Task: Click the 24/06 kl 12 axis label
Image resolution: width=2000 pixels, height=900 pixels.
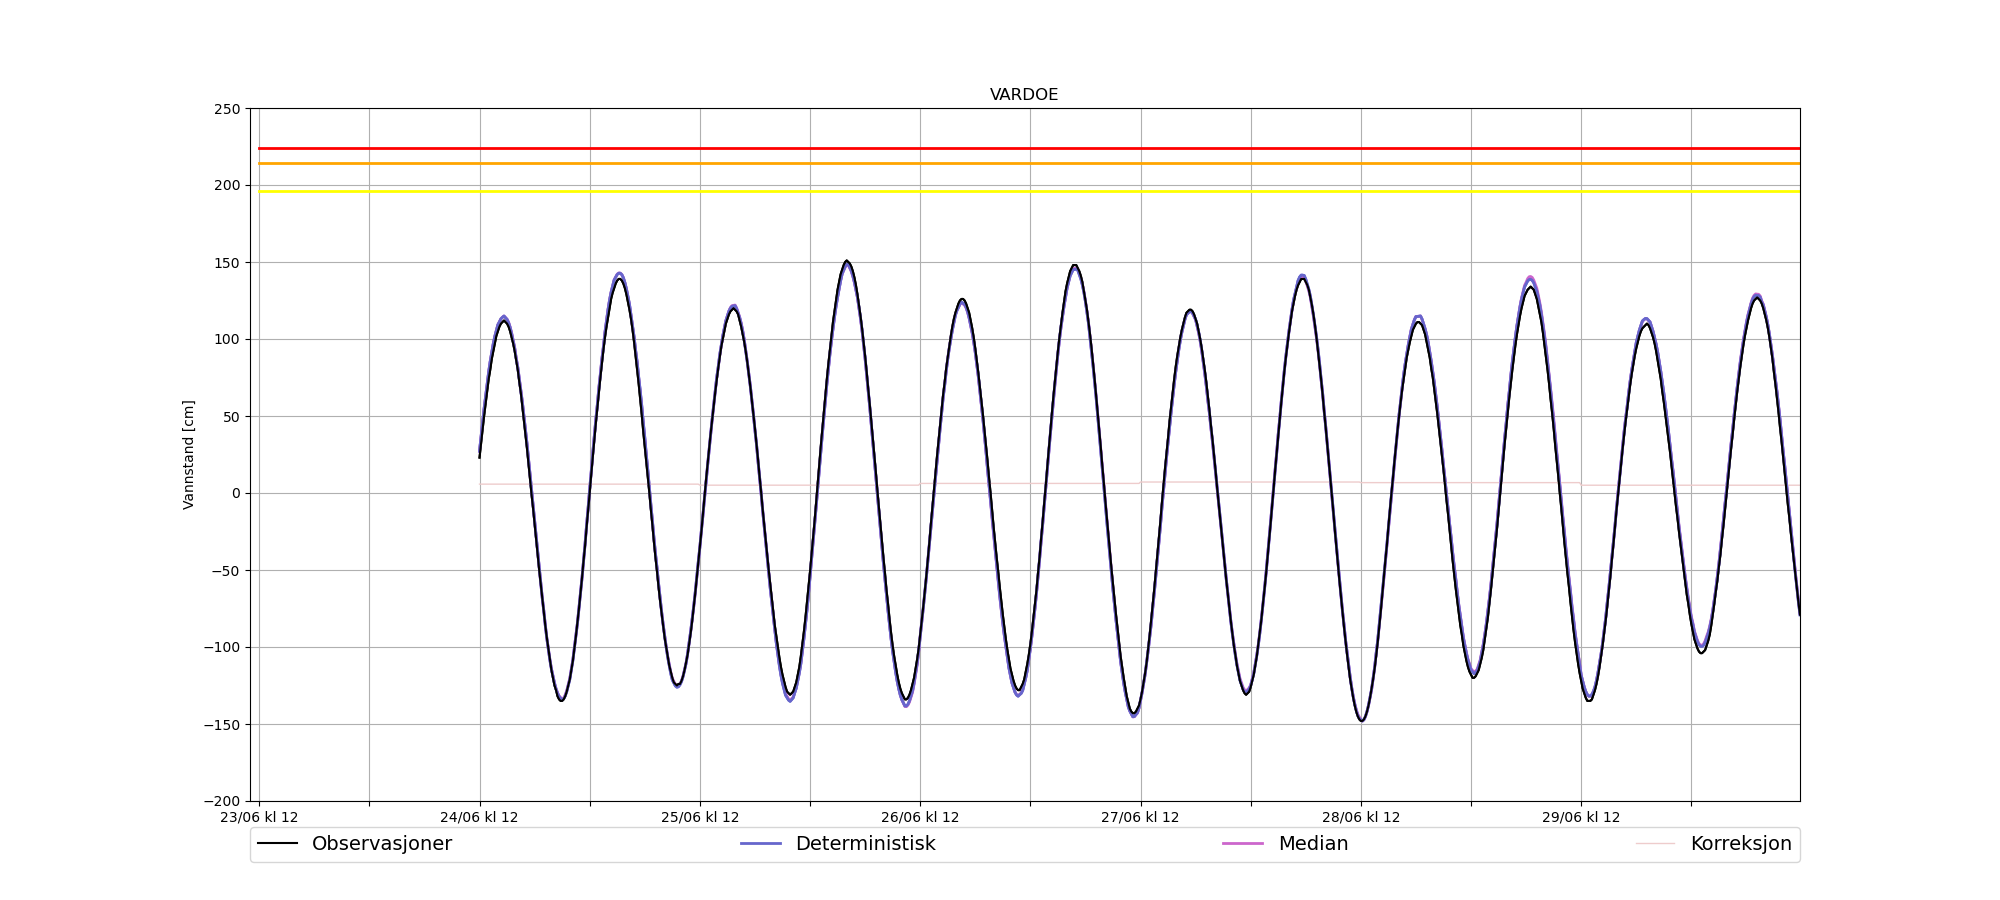Action: tap(480, 817)
